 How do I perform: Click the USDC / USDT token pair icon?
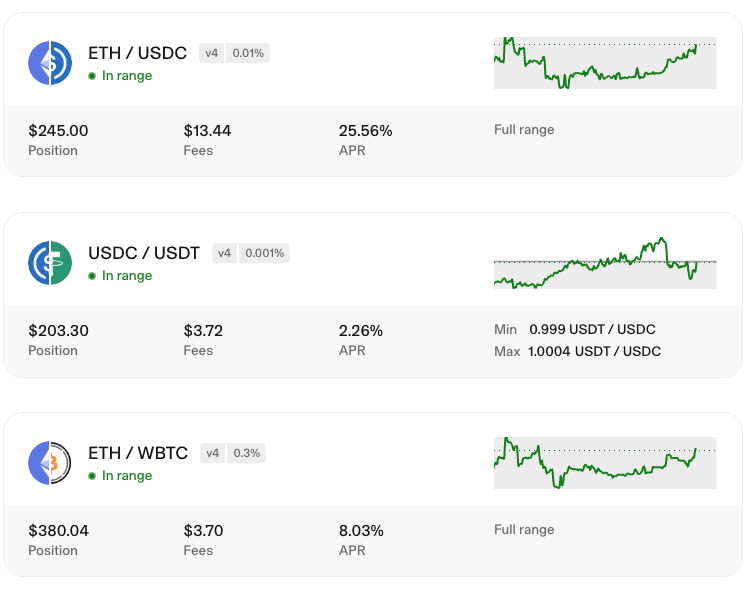pos(50,263)
